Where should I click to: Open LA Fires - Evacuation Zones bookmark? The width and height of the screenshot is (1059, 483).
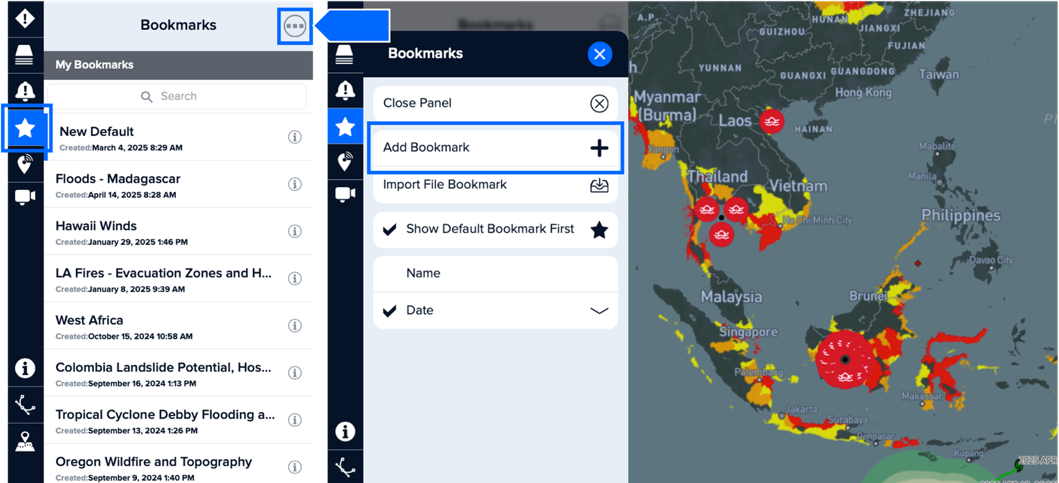tap(178, 279)
